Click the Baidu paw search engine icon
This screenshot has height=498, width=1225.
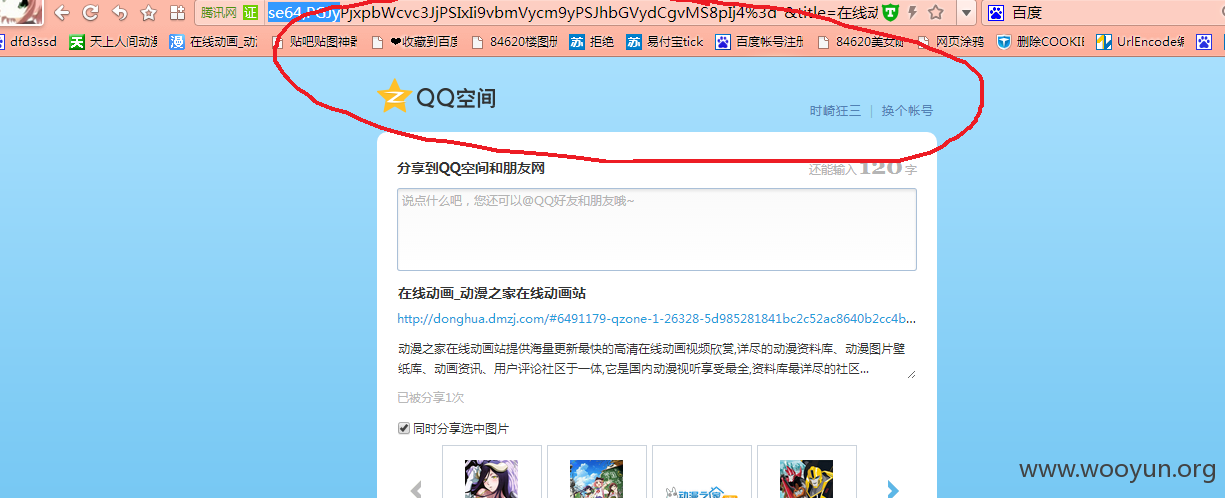[x=996, y=13]
